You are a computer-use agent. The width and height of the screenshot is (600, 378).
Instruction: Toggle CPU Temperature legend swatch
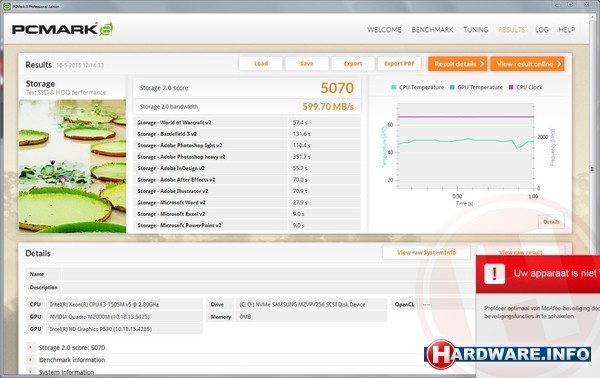click(394, 87)
